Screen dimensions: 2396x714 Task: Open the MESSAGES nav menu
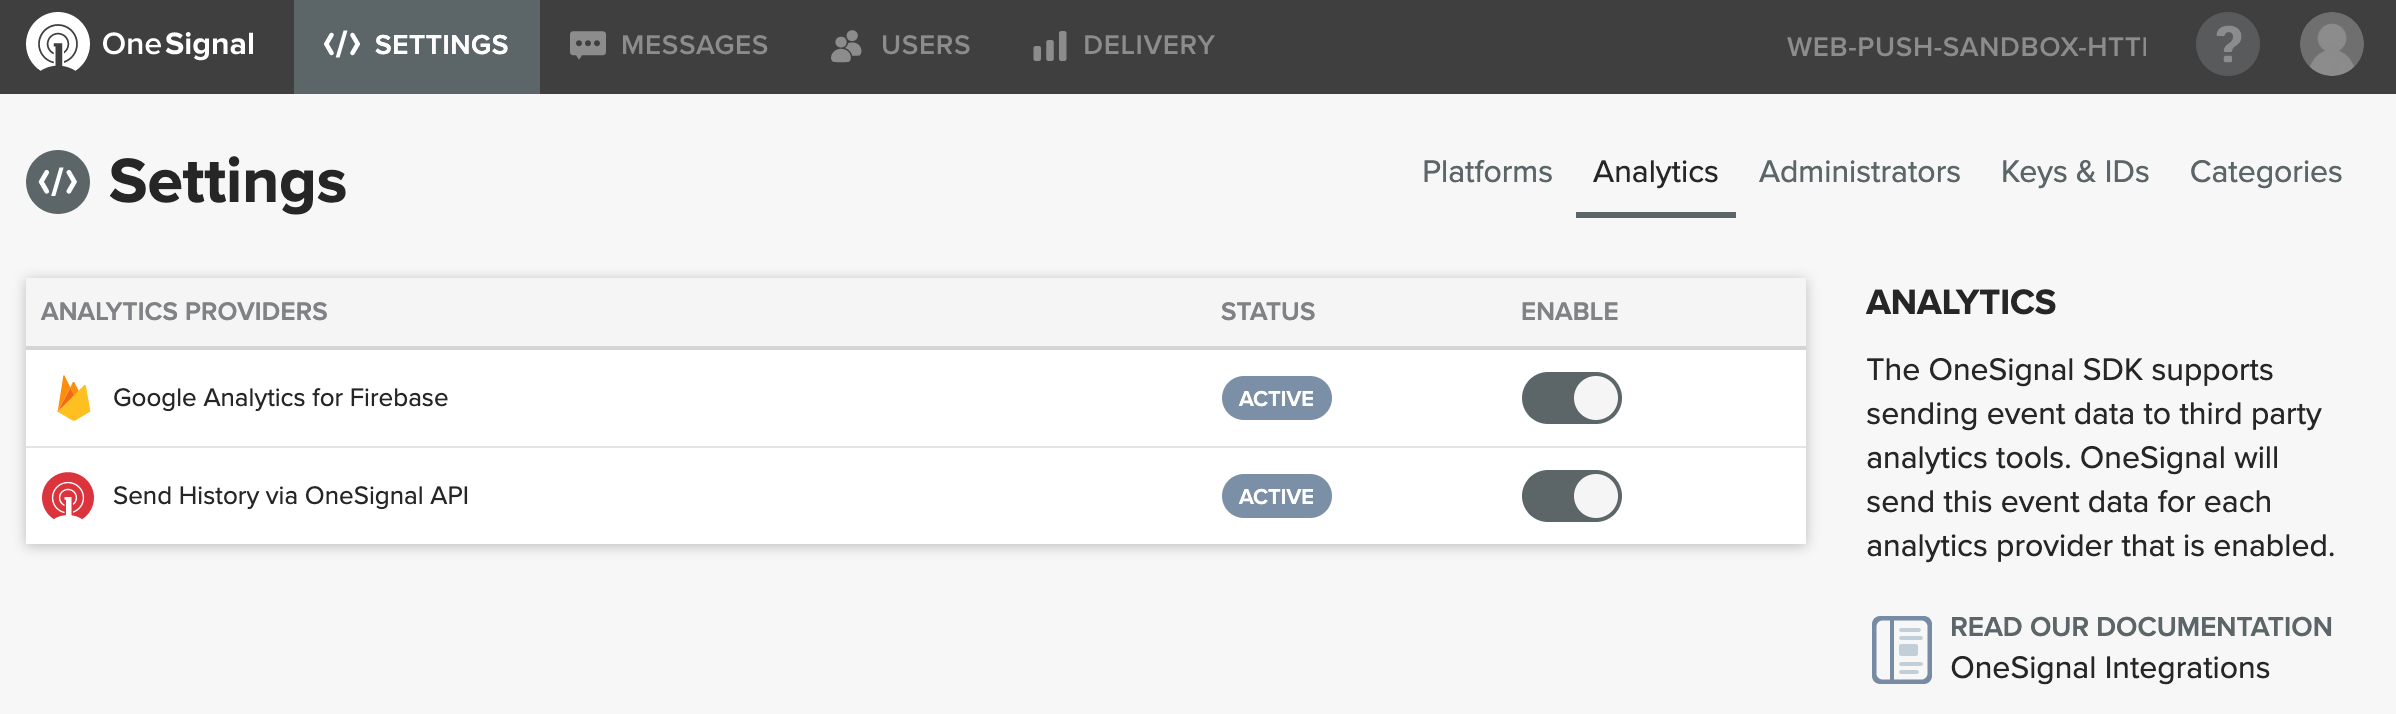(668, 46)
